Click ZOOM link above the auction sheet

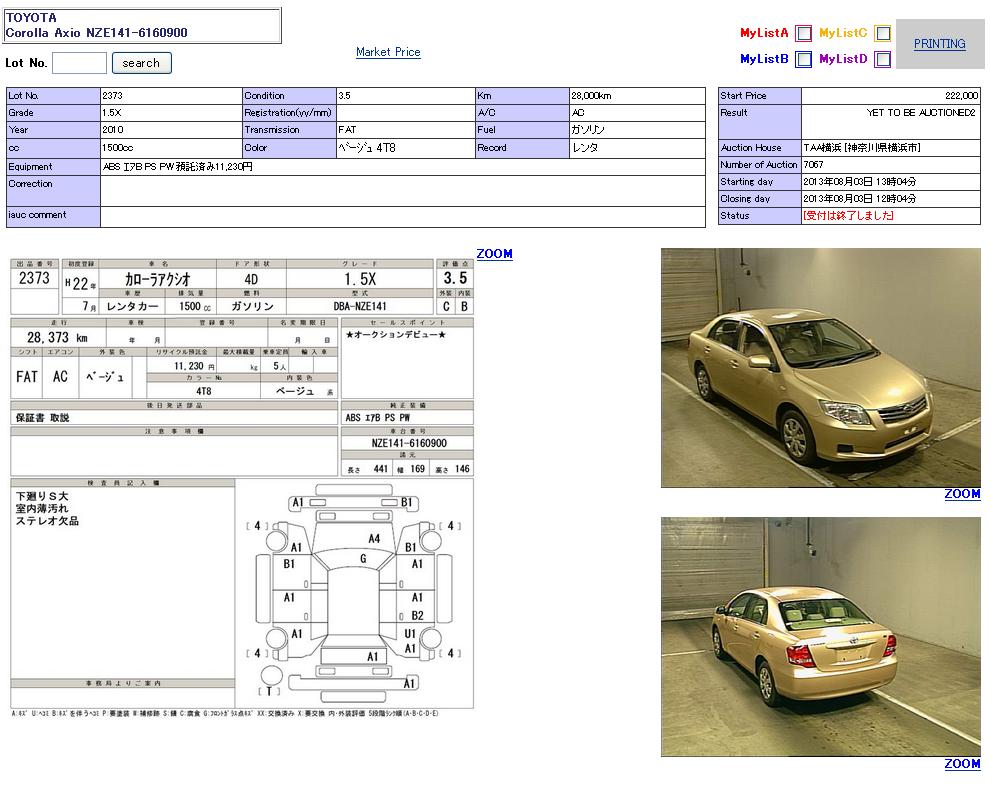(494, 254)
